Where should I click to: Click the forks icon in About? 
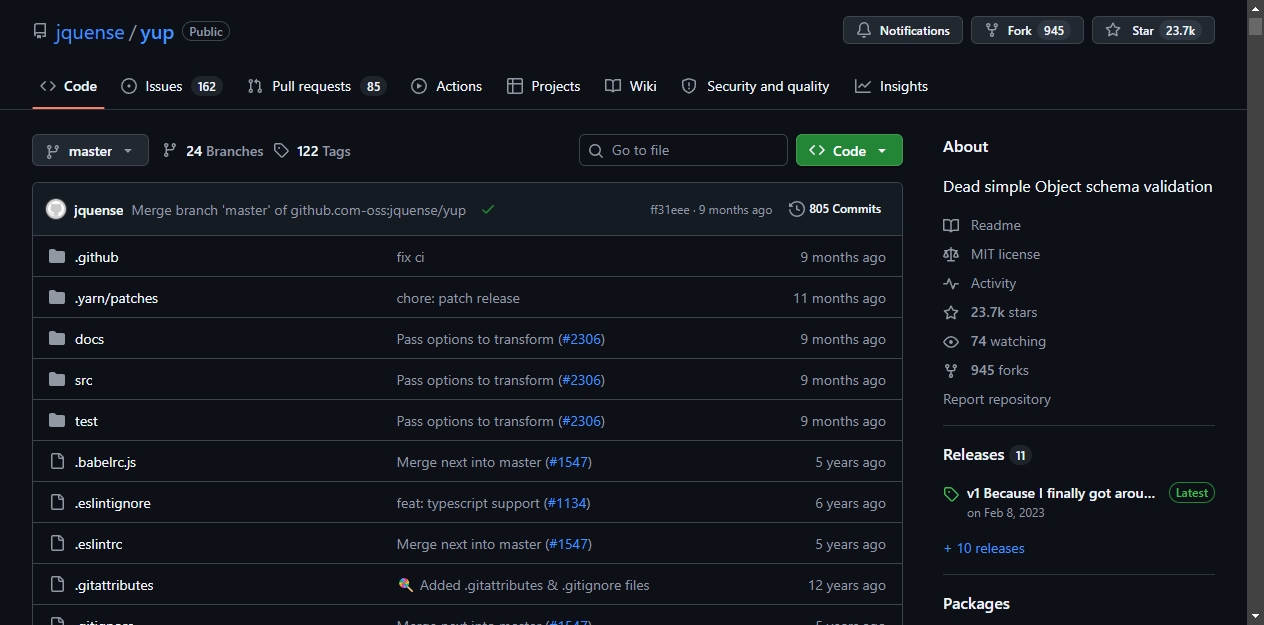point(951,370)
